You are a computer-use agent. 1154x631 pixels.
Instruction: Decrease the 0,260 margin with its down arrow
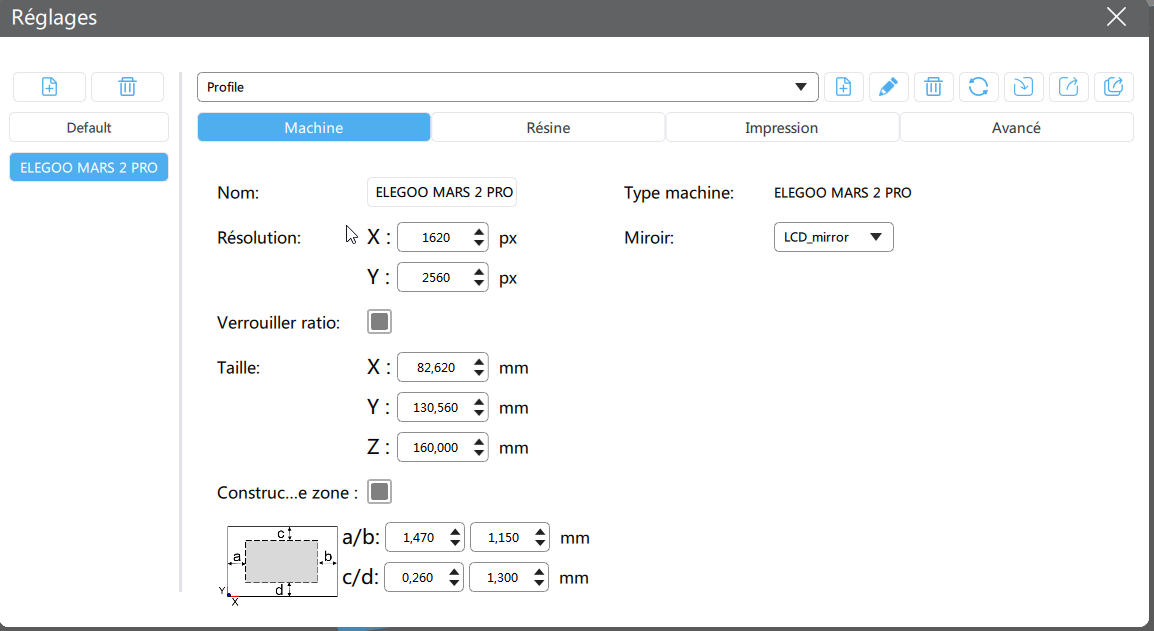click(455, 584)
